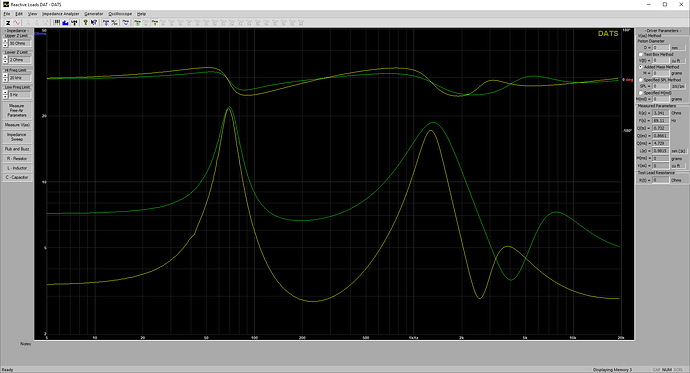The height and width of the screenshot is (373, 690).
Task: Click the blue chart toolbar icon
Action: [x=65, y=22]
